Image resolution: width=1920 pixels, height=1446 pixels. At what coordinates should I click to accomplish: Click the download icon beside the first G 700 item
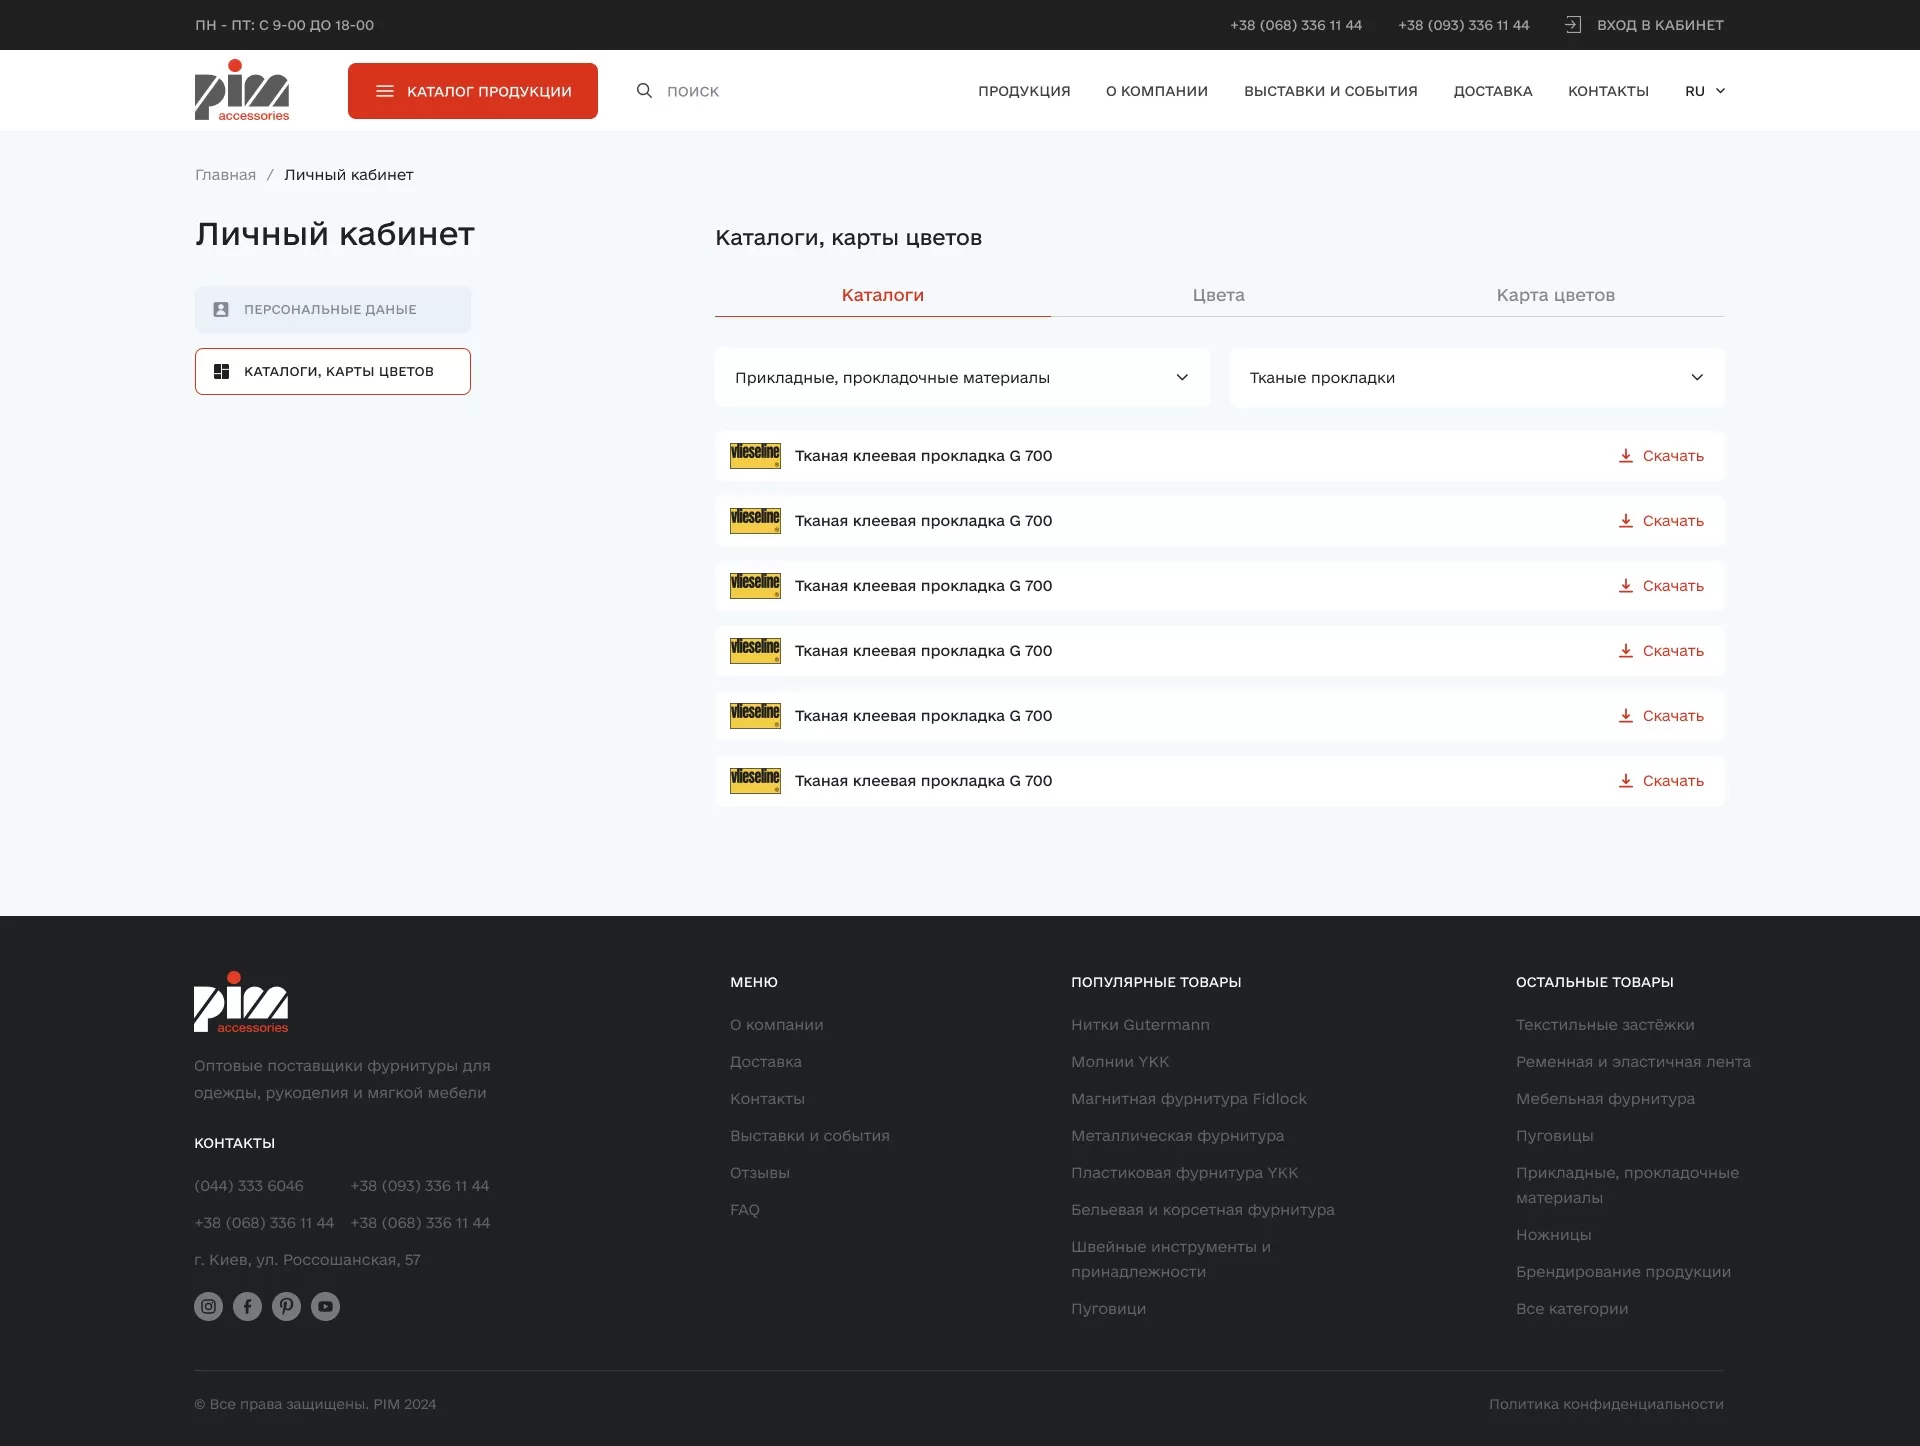[1625, 455]
